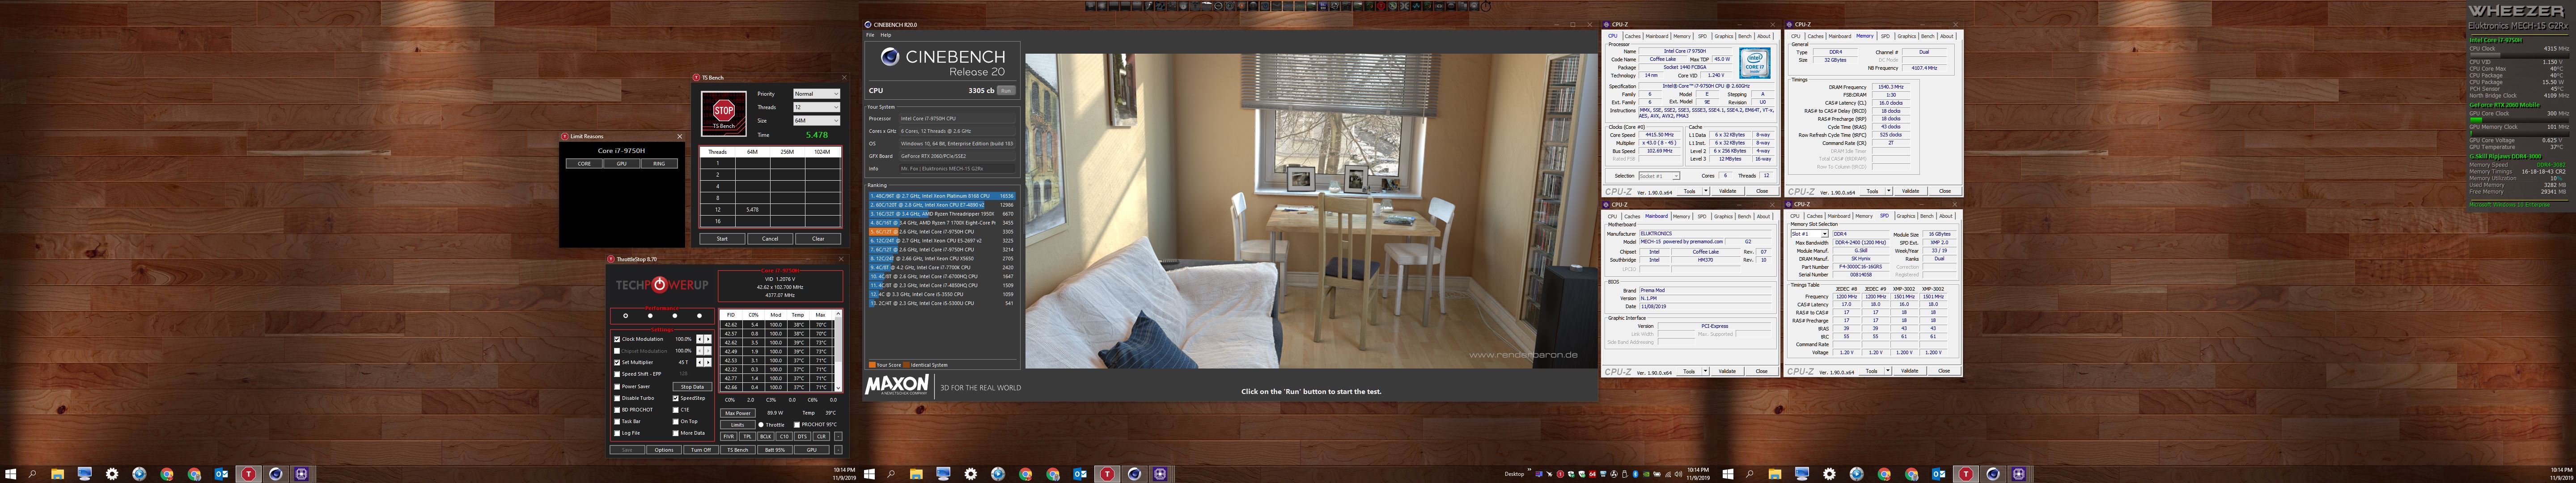Image resolution: width=2576 pixels, height=483 pixels.
Task: Select the Throttle radio button beside Limits
Action: click(x=761, y=424)
